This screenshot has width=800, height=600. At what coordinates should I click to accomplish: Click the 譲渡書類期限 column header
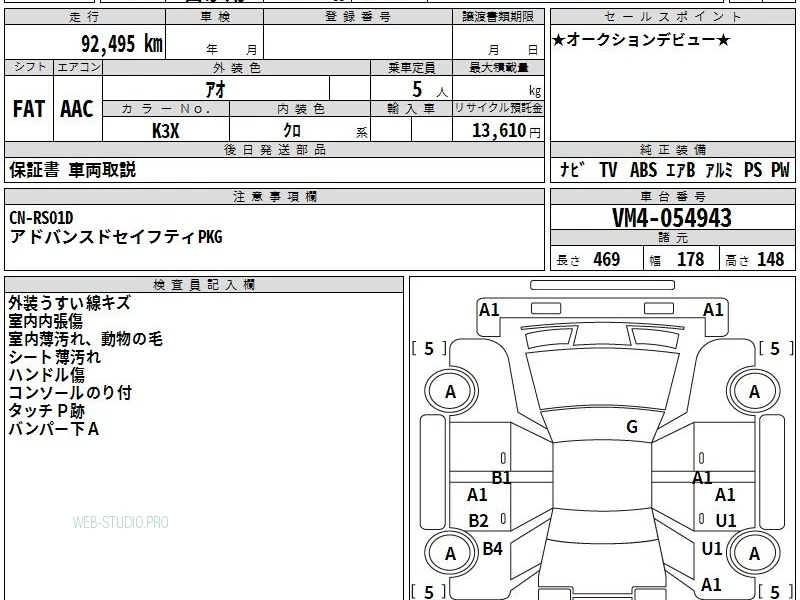[498, 17]
